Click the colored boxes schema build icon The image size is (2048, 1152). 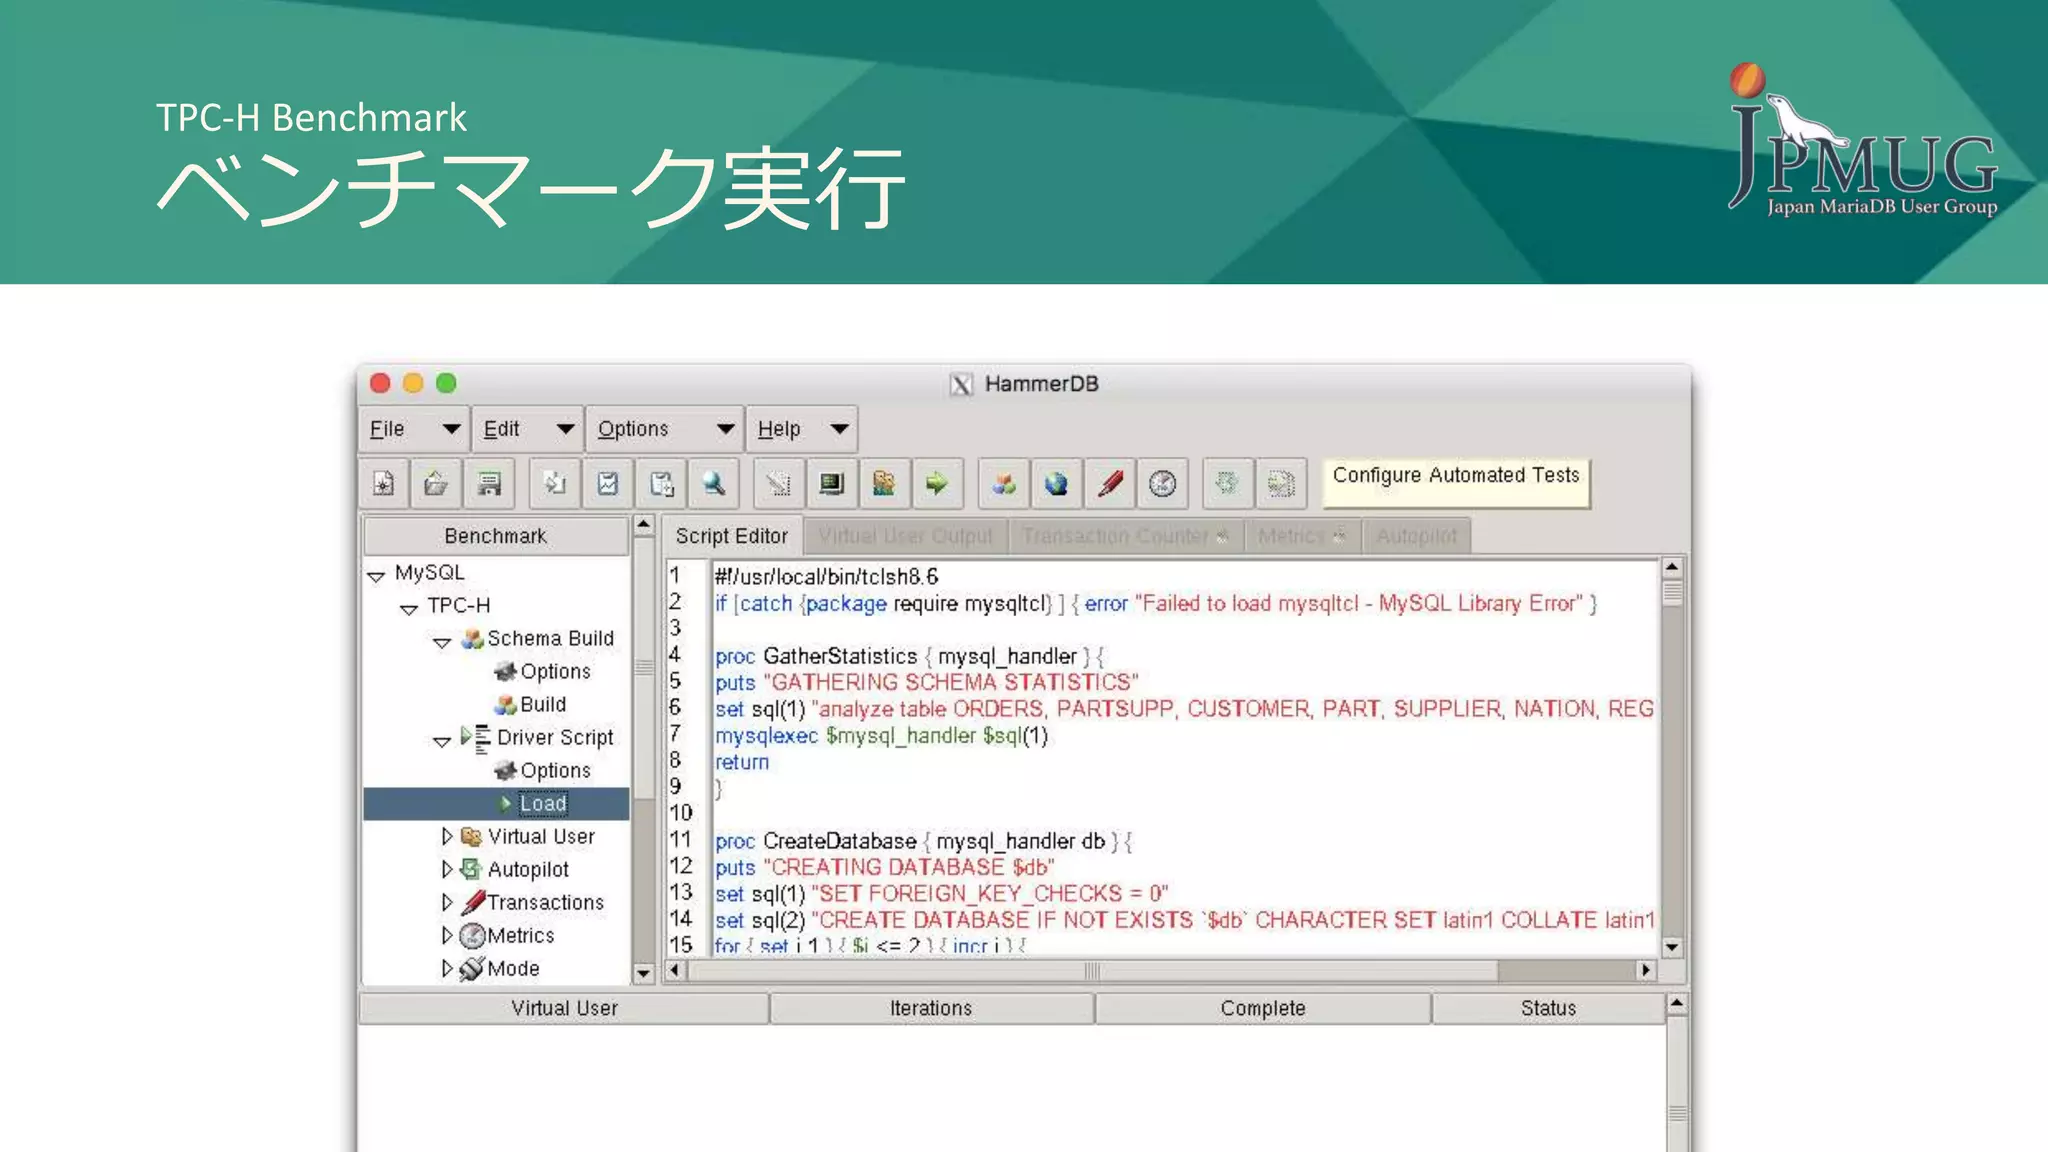point(1004,484)
